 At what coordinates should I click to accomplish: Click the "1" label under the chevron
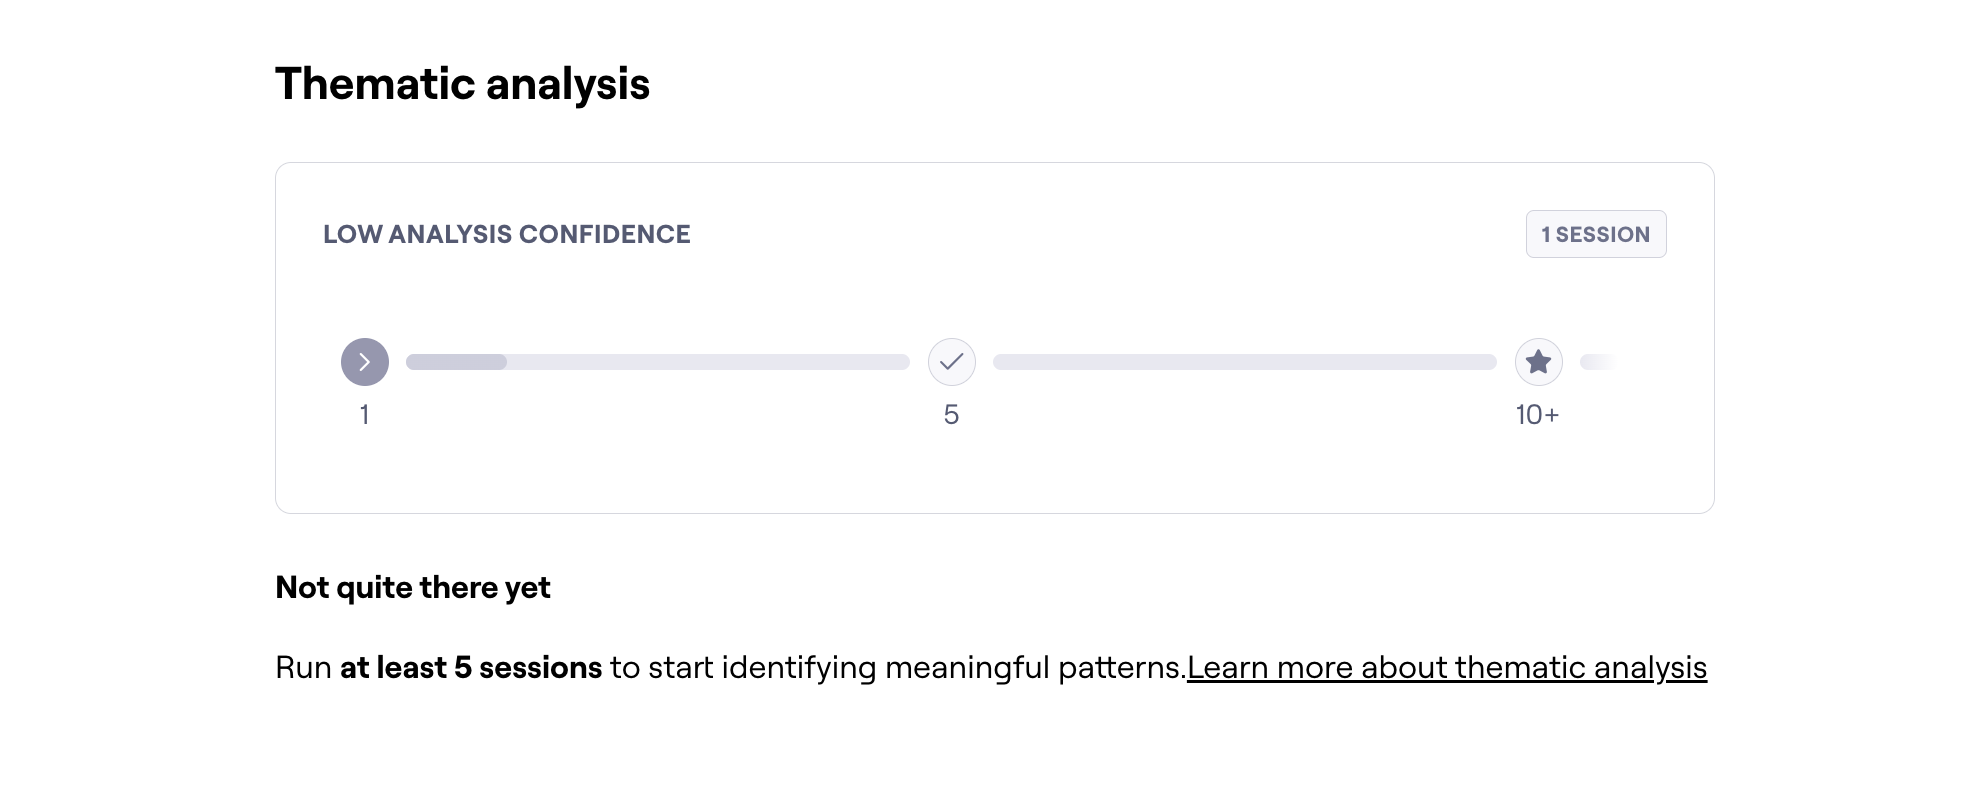click(365, 414)
